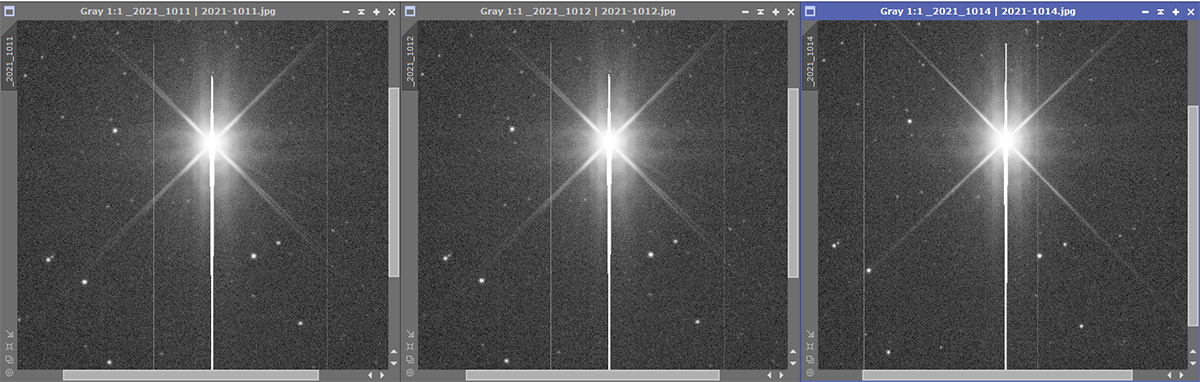
Task: Click window menu icon of 2021-1011.jpg
Action: (x=9, y=11)
